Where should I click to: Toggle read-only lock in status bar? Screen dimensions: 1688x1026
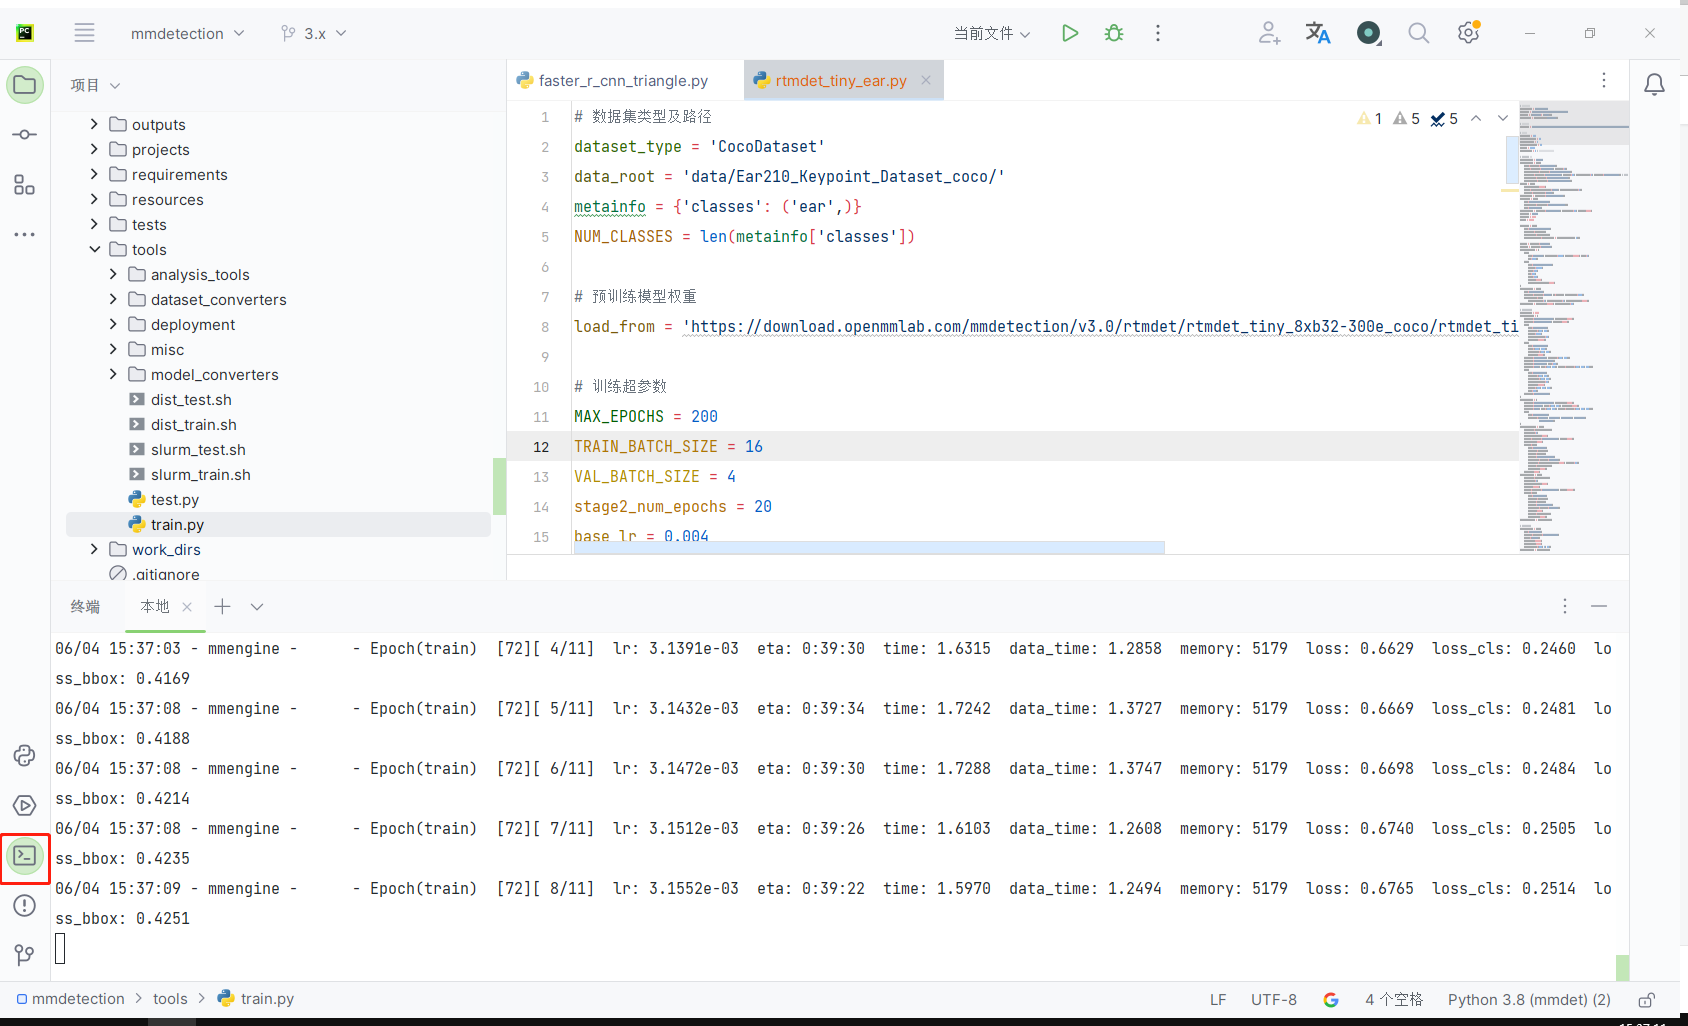(1646, 999)
